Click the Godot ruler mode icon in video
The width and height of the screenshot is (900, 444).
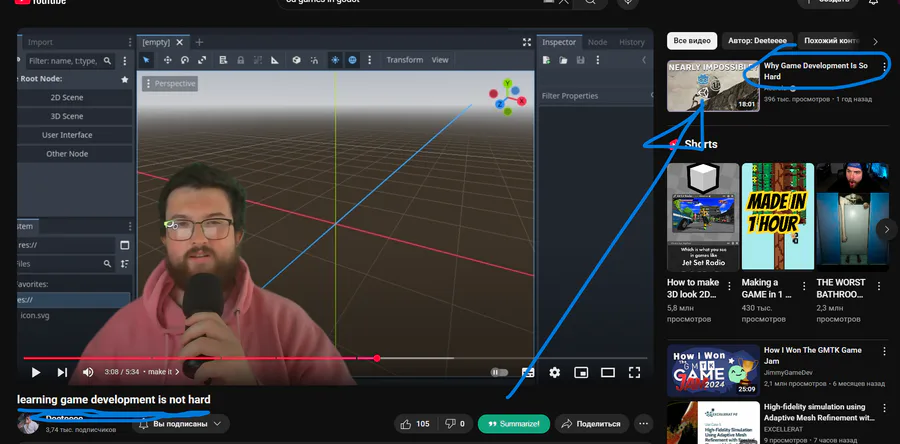(x=275, y=60)
